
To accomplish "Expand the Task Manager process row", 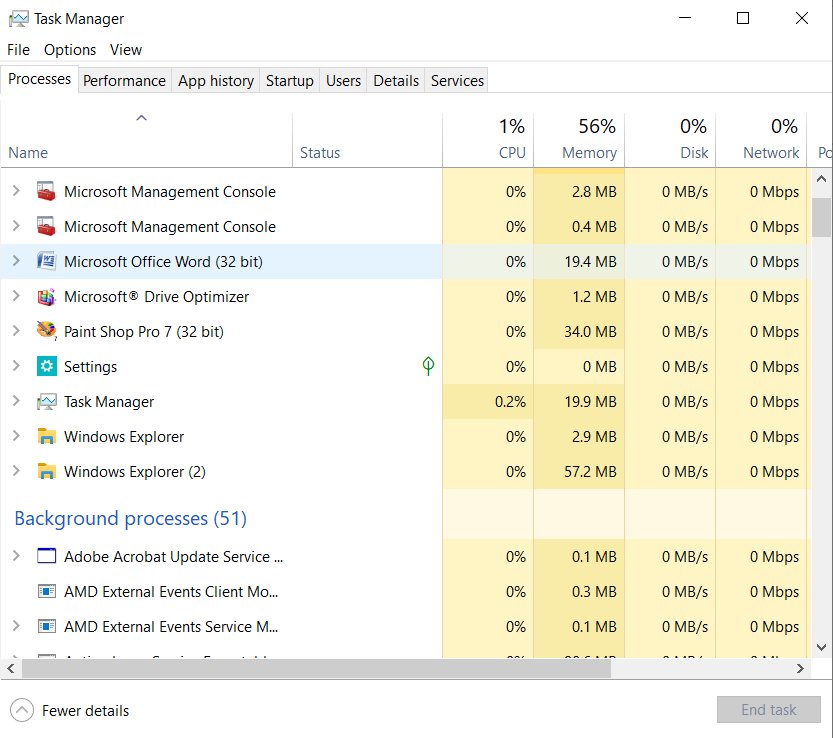I will pos(16,401).
